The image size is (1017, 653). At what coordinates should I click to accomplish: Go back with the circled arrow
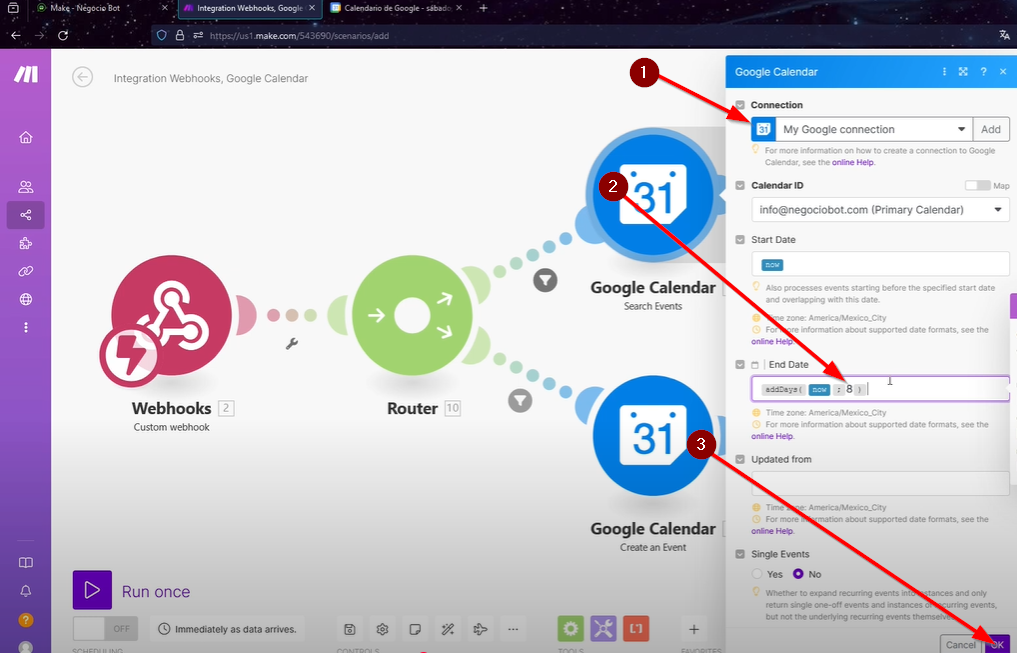point(82,77)
